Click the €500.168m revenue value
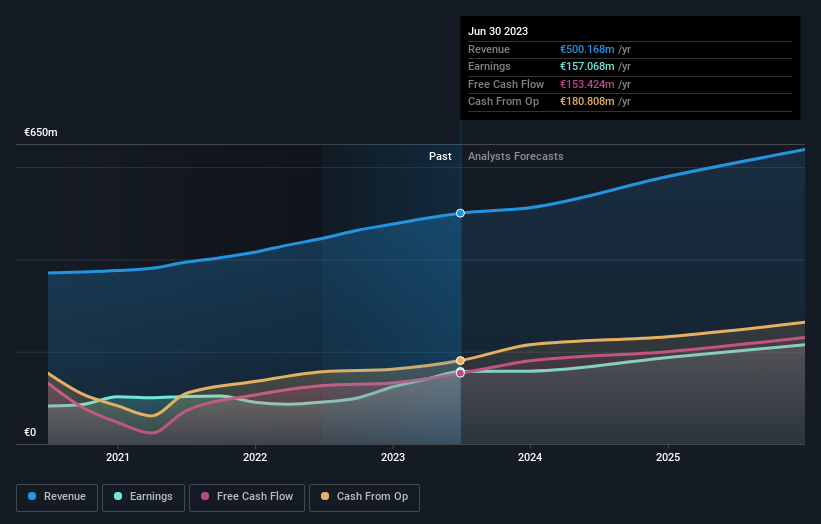Viewport: 821px width, 524px height. pyautogui.click(x=587, y=49)
